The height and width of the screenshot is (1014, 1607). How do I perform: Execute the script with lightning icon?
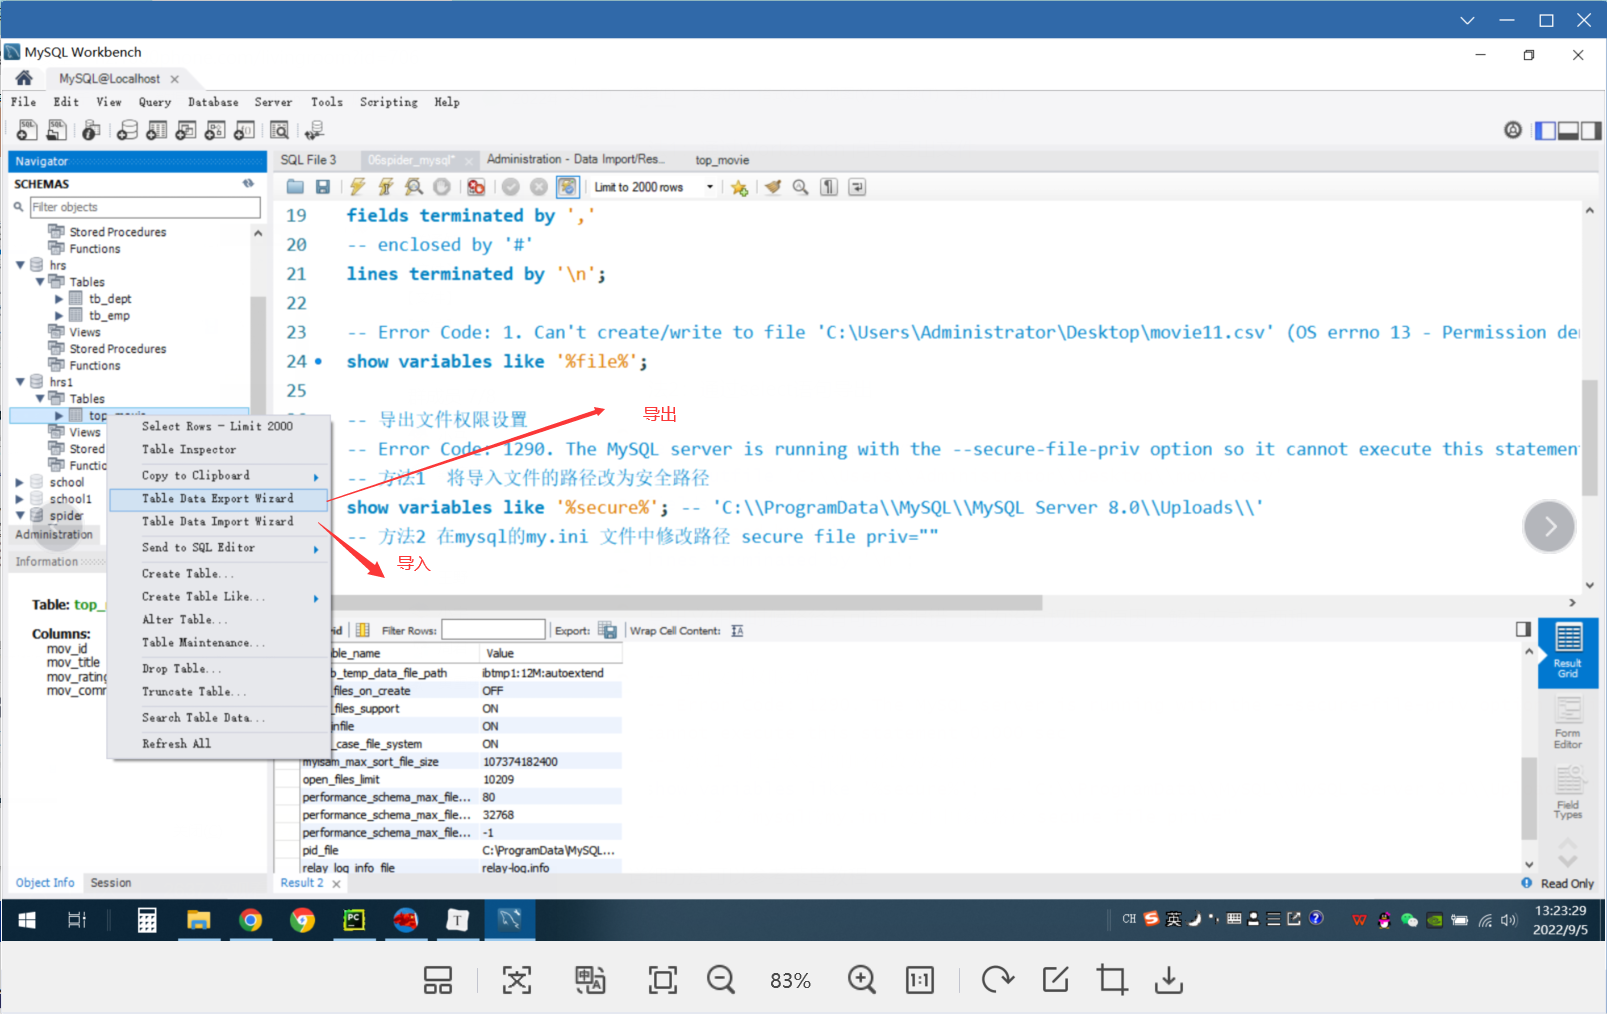(357, 187)
